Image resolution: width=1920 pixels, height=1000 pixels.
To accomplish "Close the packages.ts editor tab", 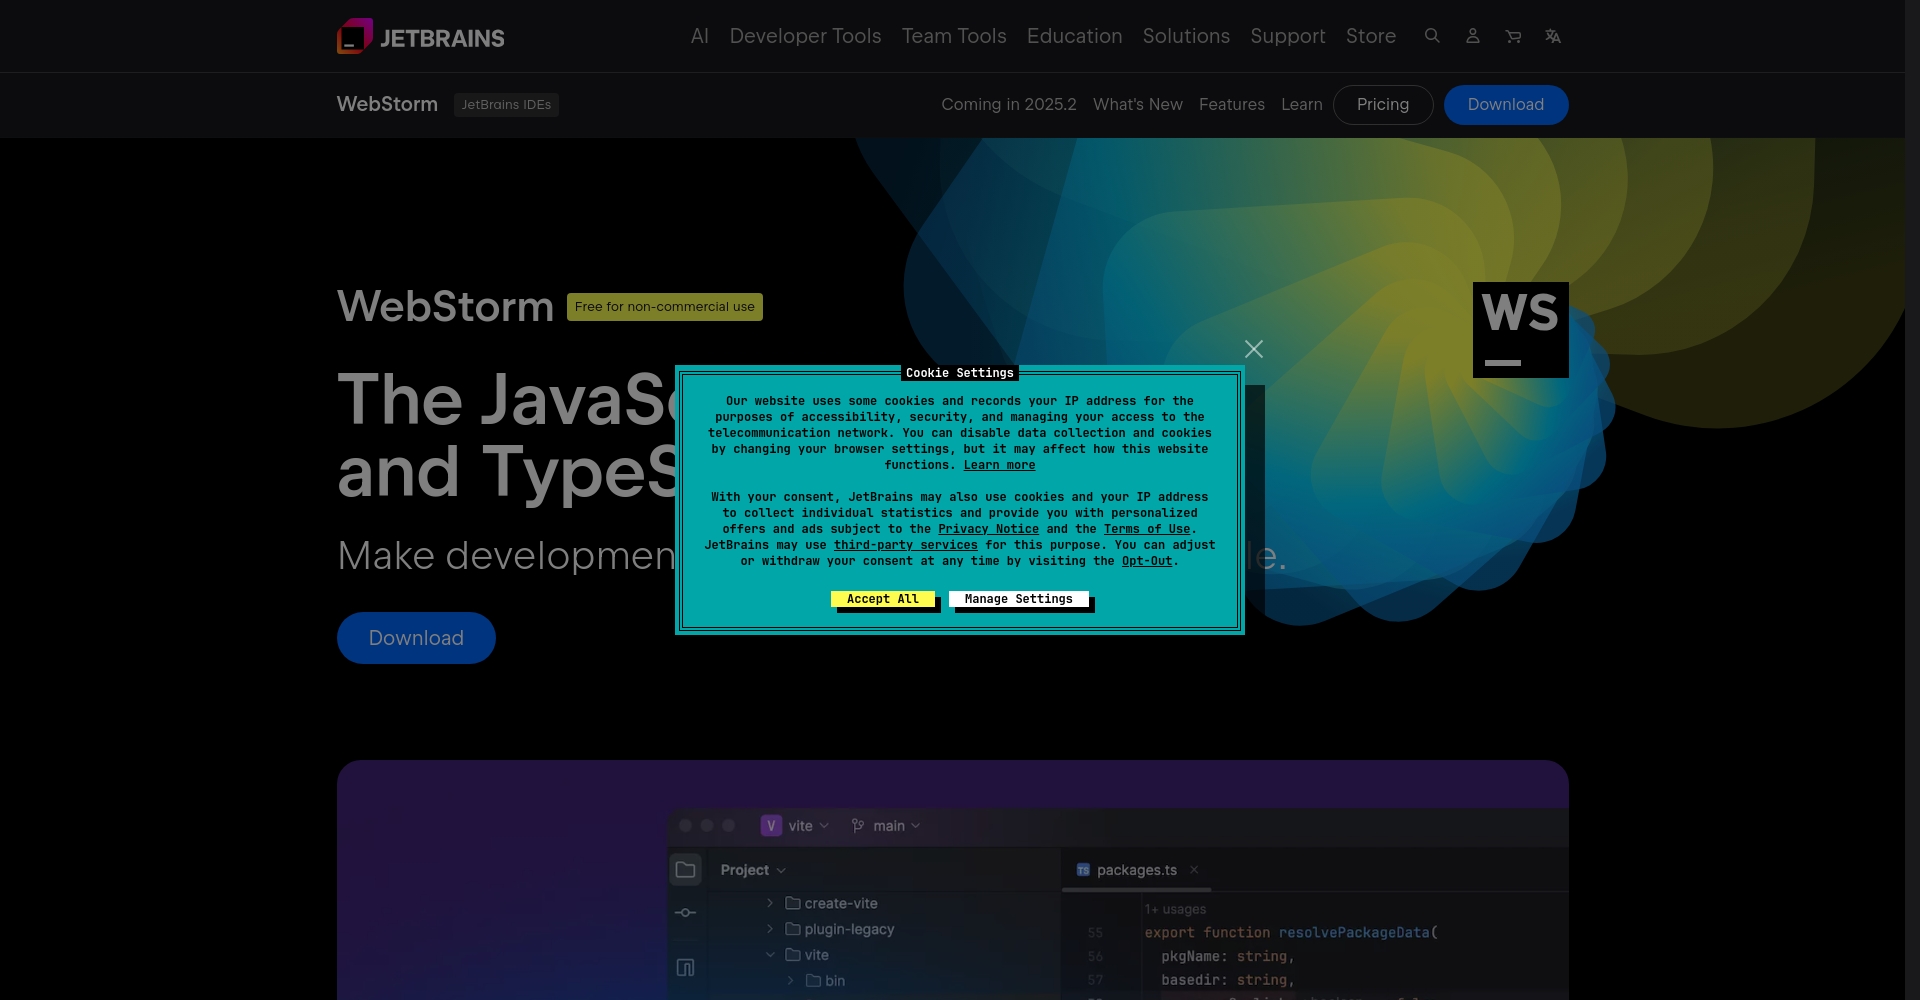I will [x=1194, y=870].
